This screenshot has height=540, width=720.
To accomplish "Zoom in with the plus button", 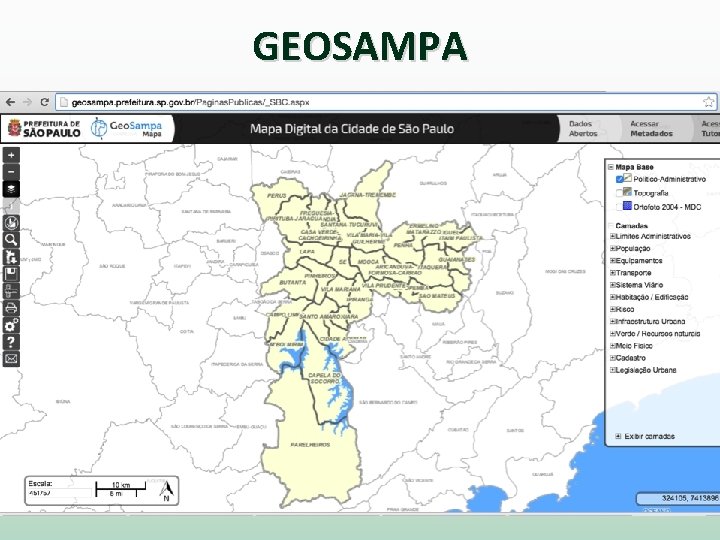I will [11, 155].
